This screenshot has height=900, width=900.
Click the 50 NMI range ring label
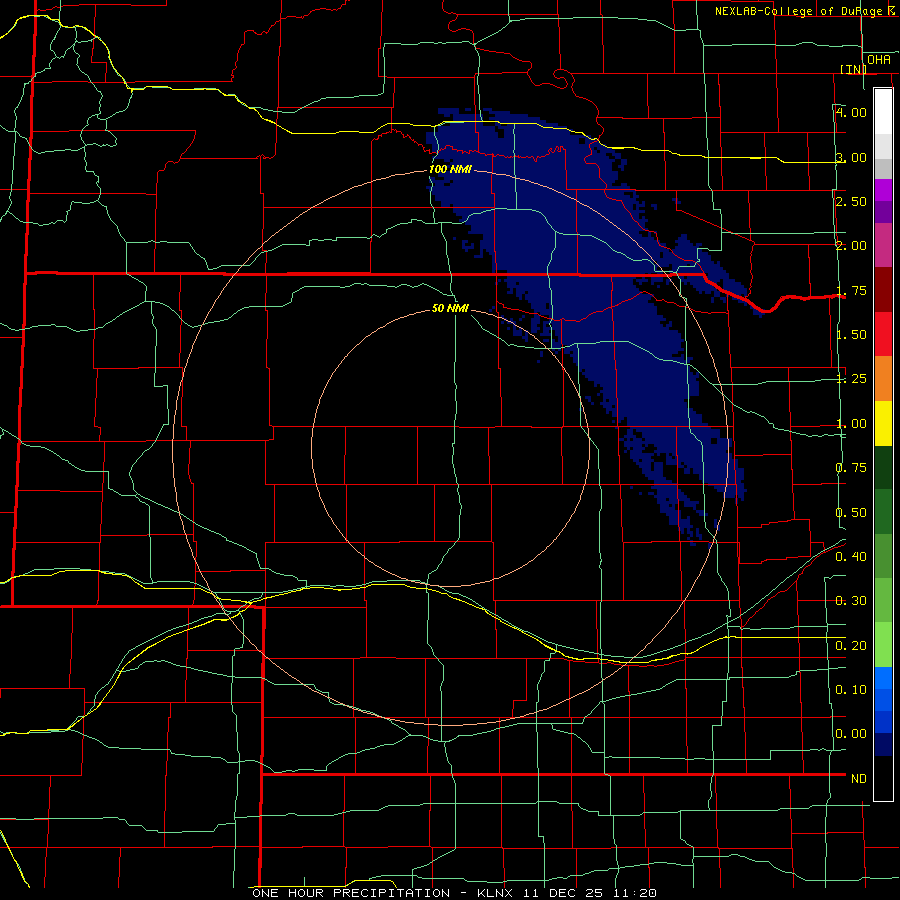pos(451,308)
